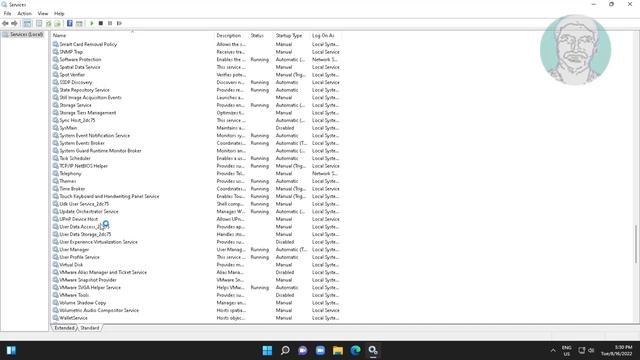
Task: Click the Restart Service toolbar icon
Action: [x=119, y=24]
